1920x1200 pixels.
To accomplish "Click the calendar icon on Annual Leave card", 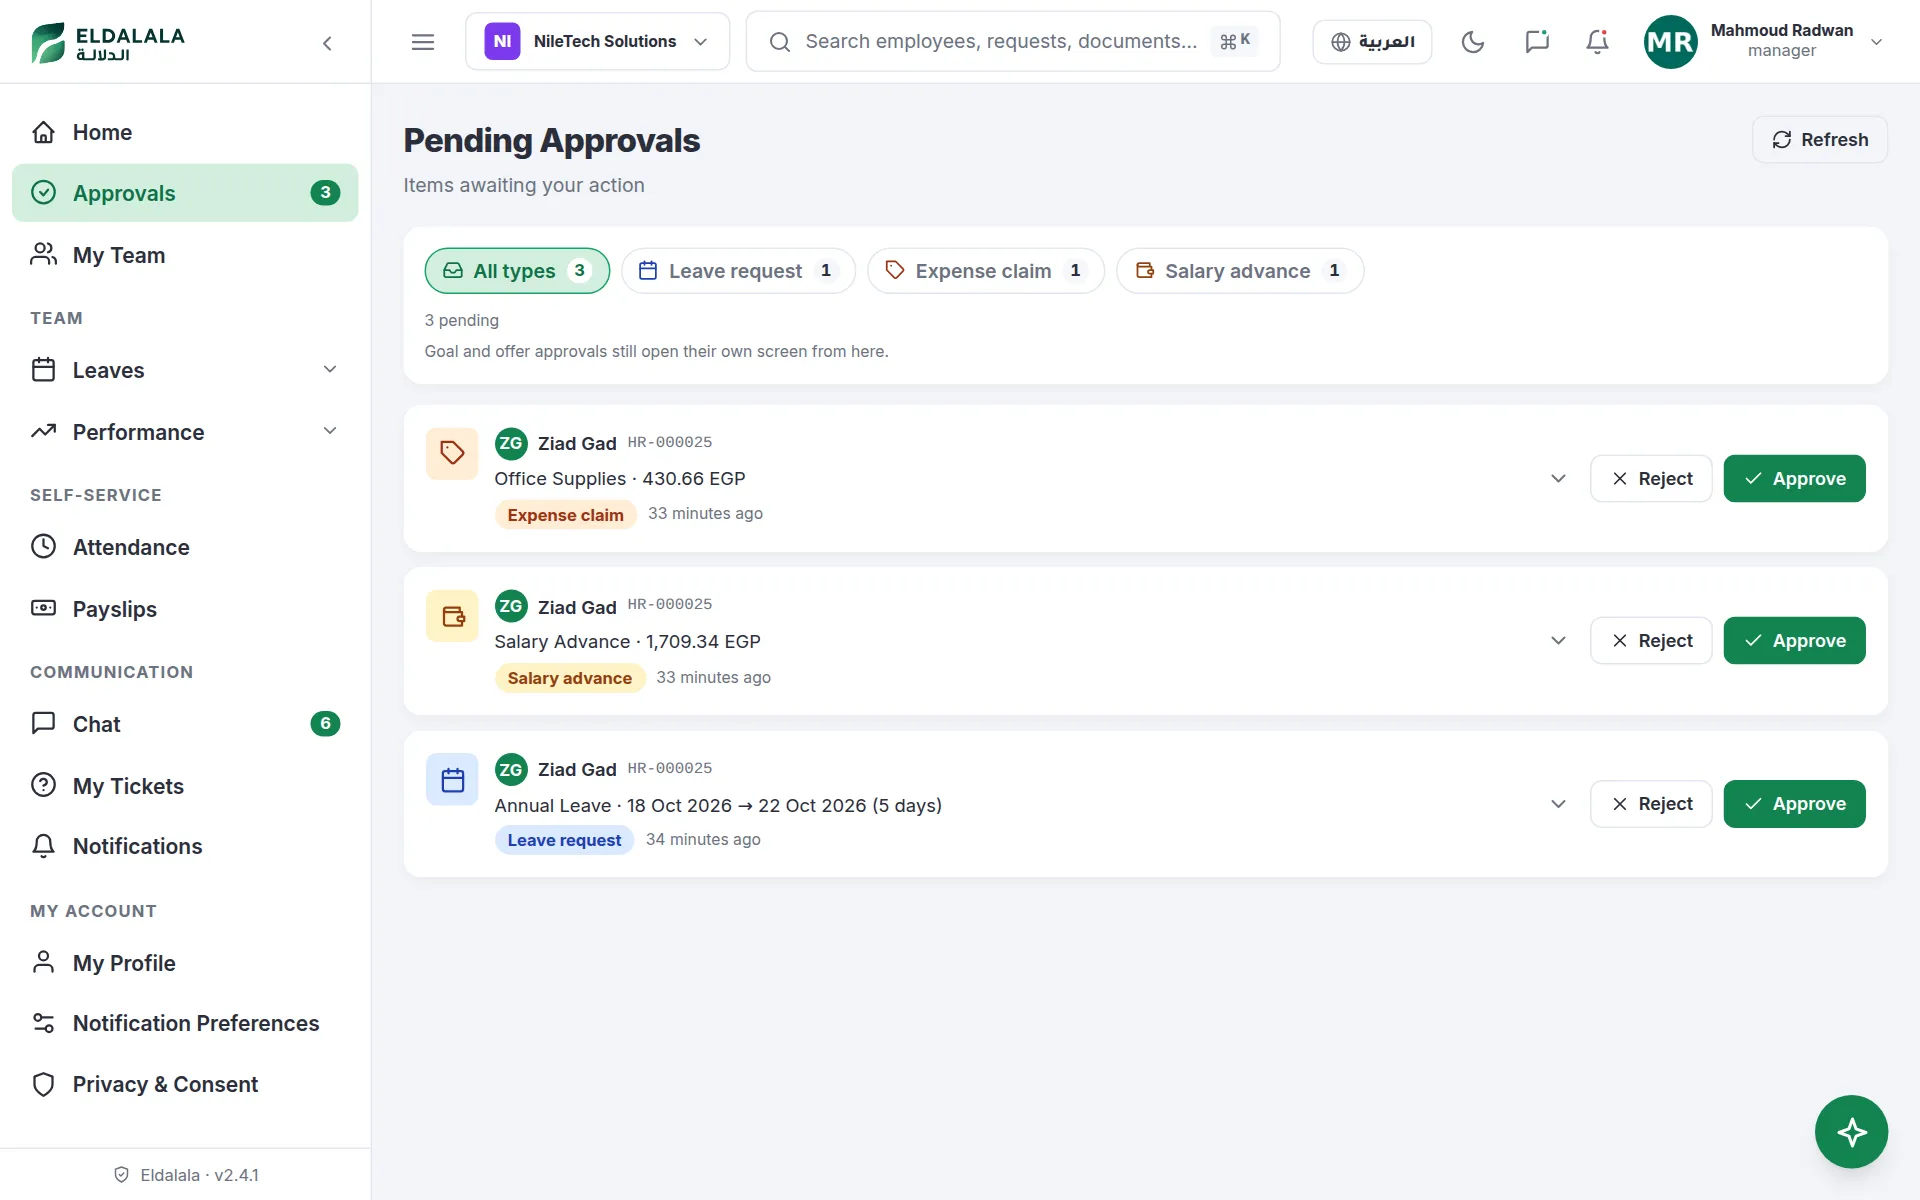I will [x=452, y=780].
